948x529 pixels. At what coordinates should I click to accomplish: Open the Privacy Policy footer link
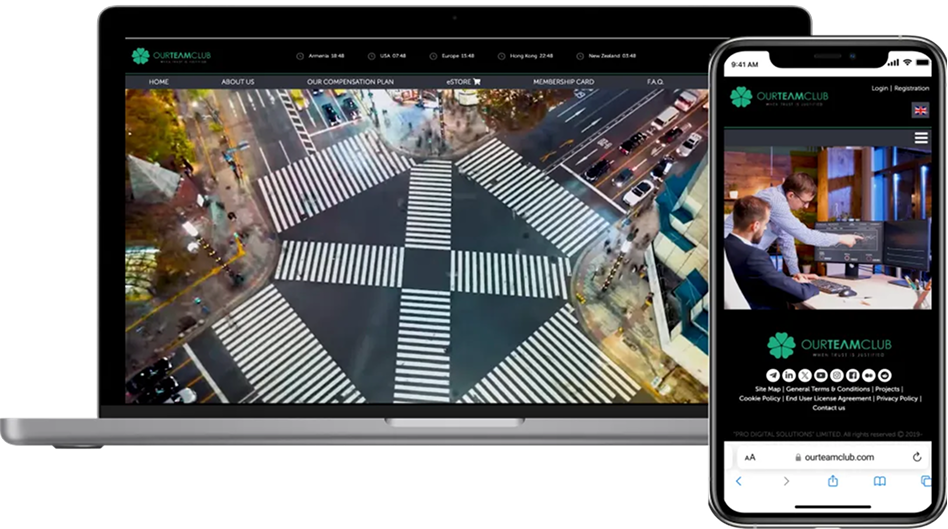click(896, 398)
